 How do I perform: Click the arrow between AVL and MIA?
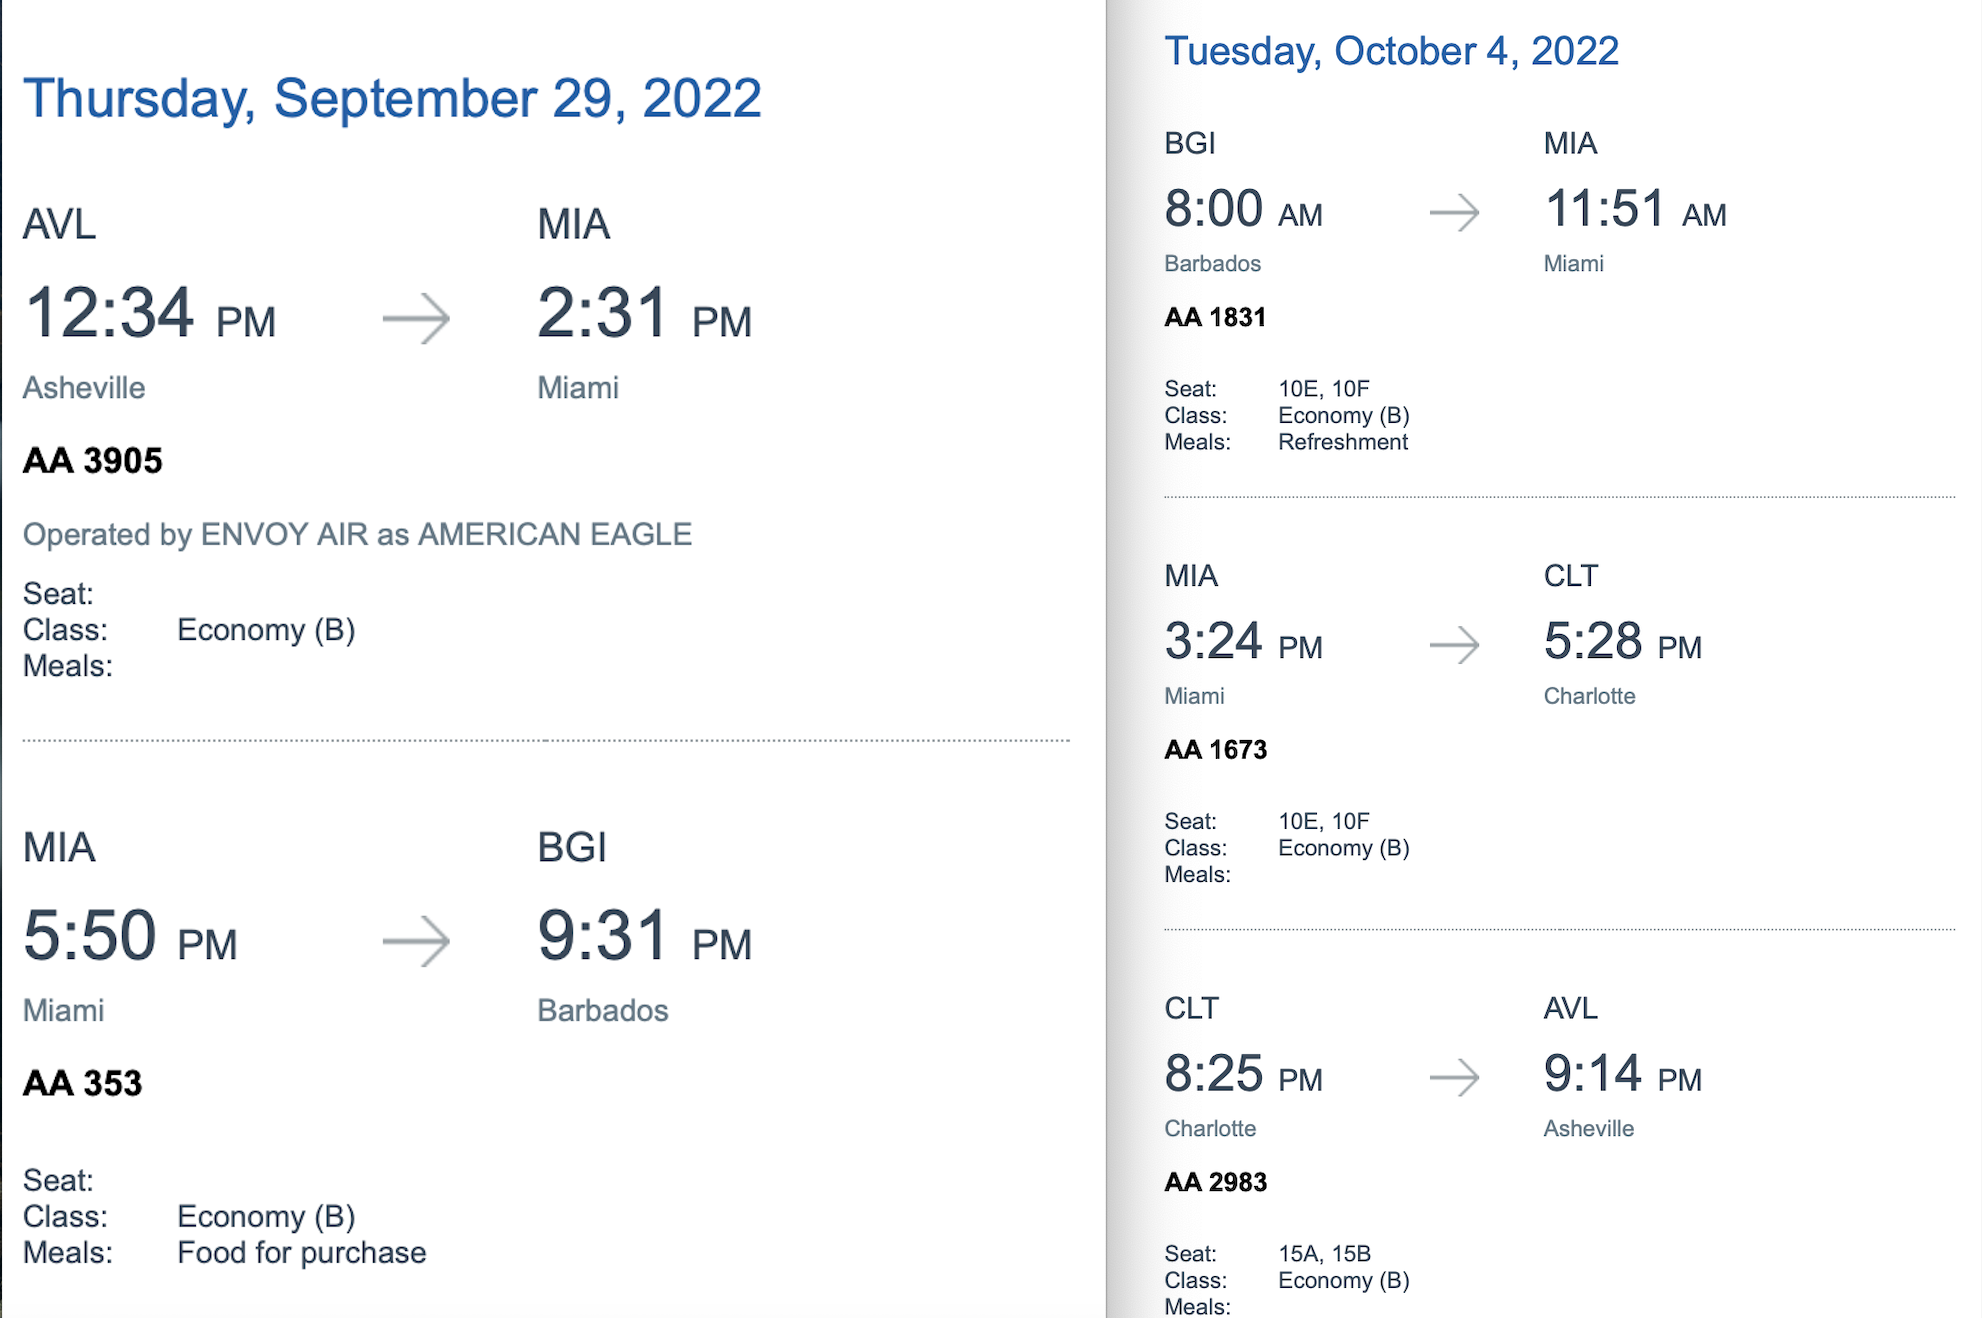pyautogui.click(x=416, y=318)
